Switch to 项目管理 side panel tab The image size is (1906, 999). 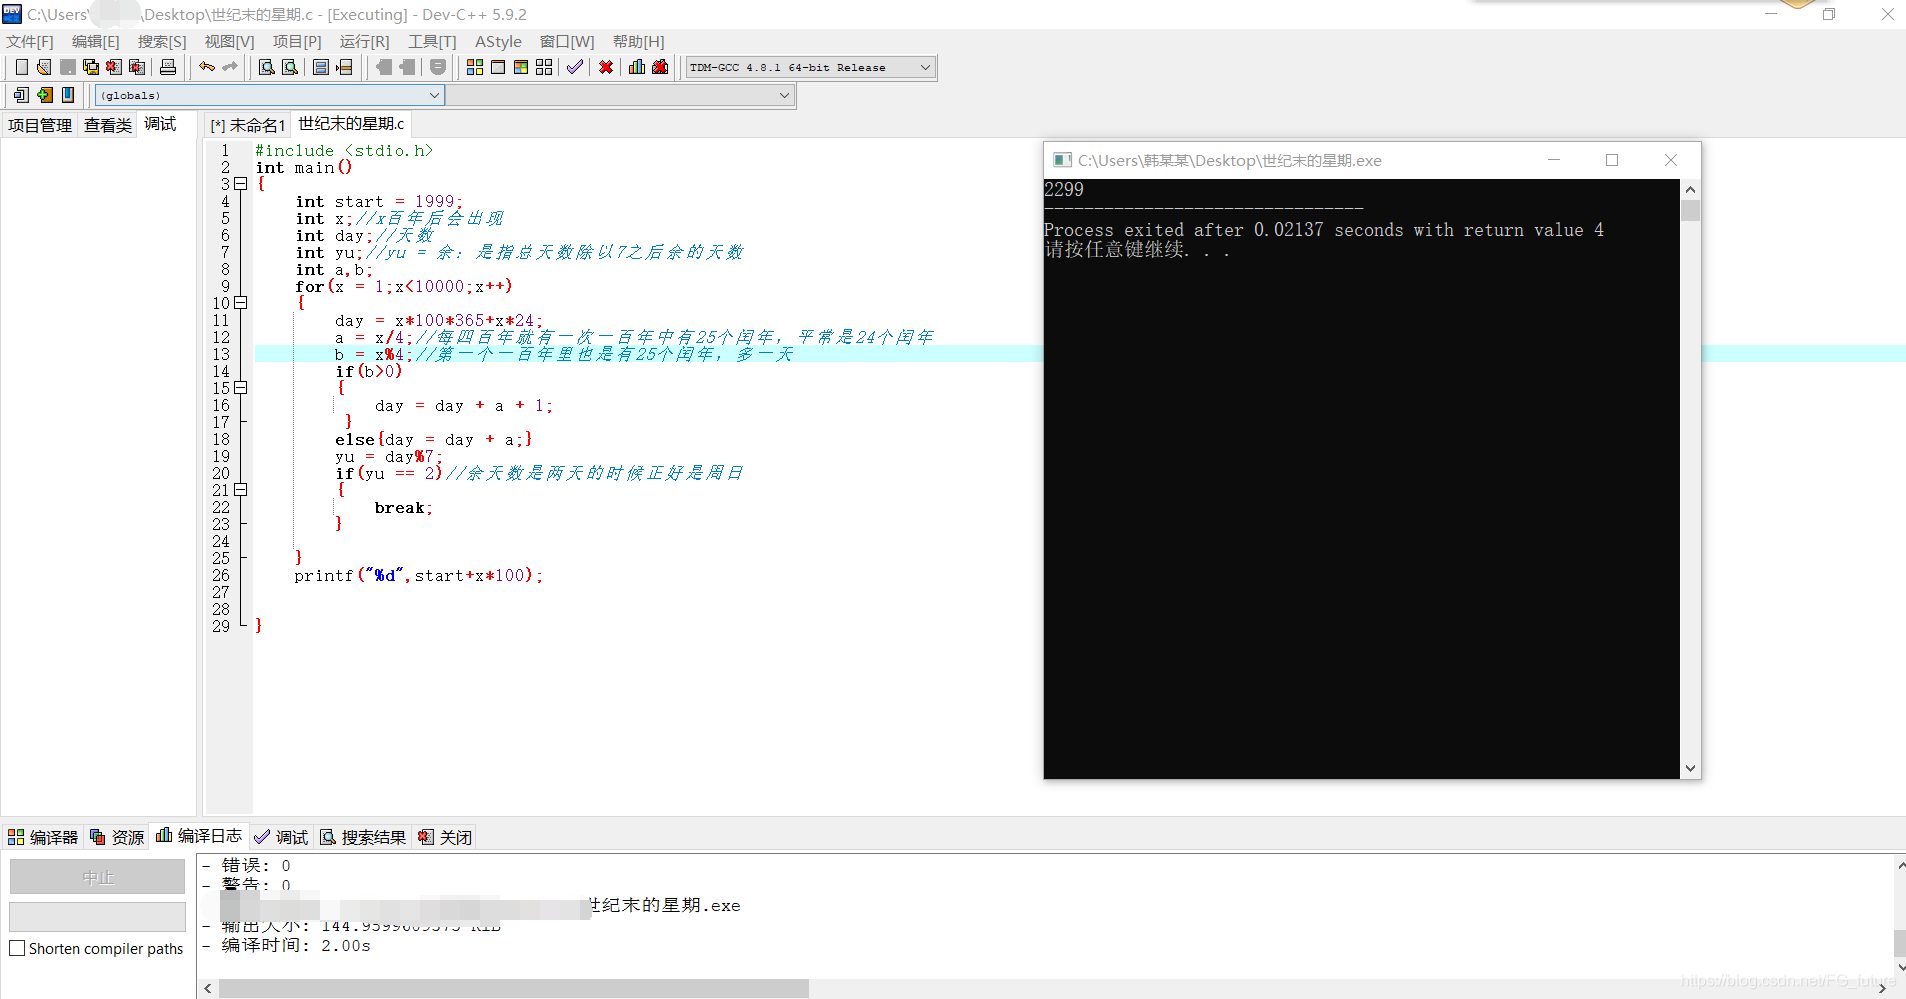tap(40, 125)
